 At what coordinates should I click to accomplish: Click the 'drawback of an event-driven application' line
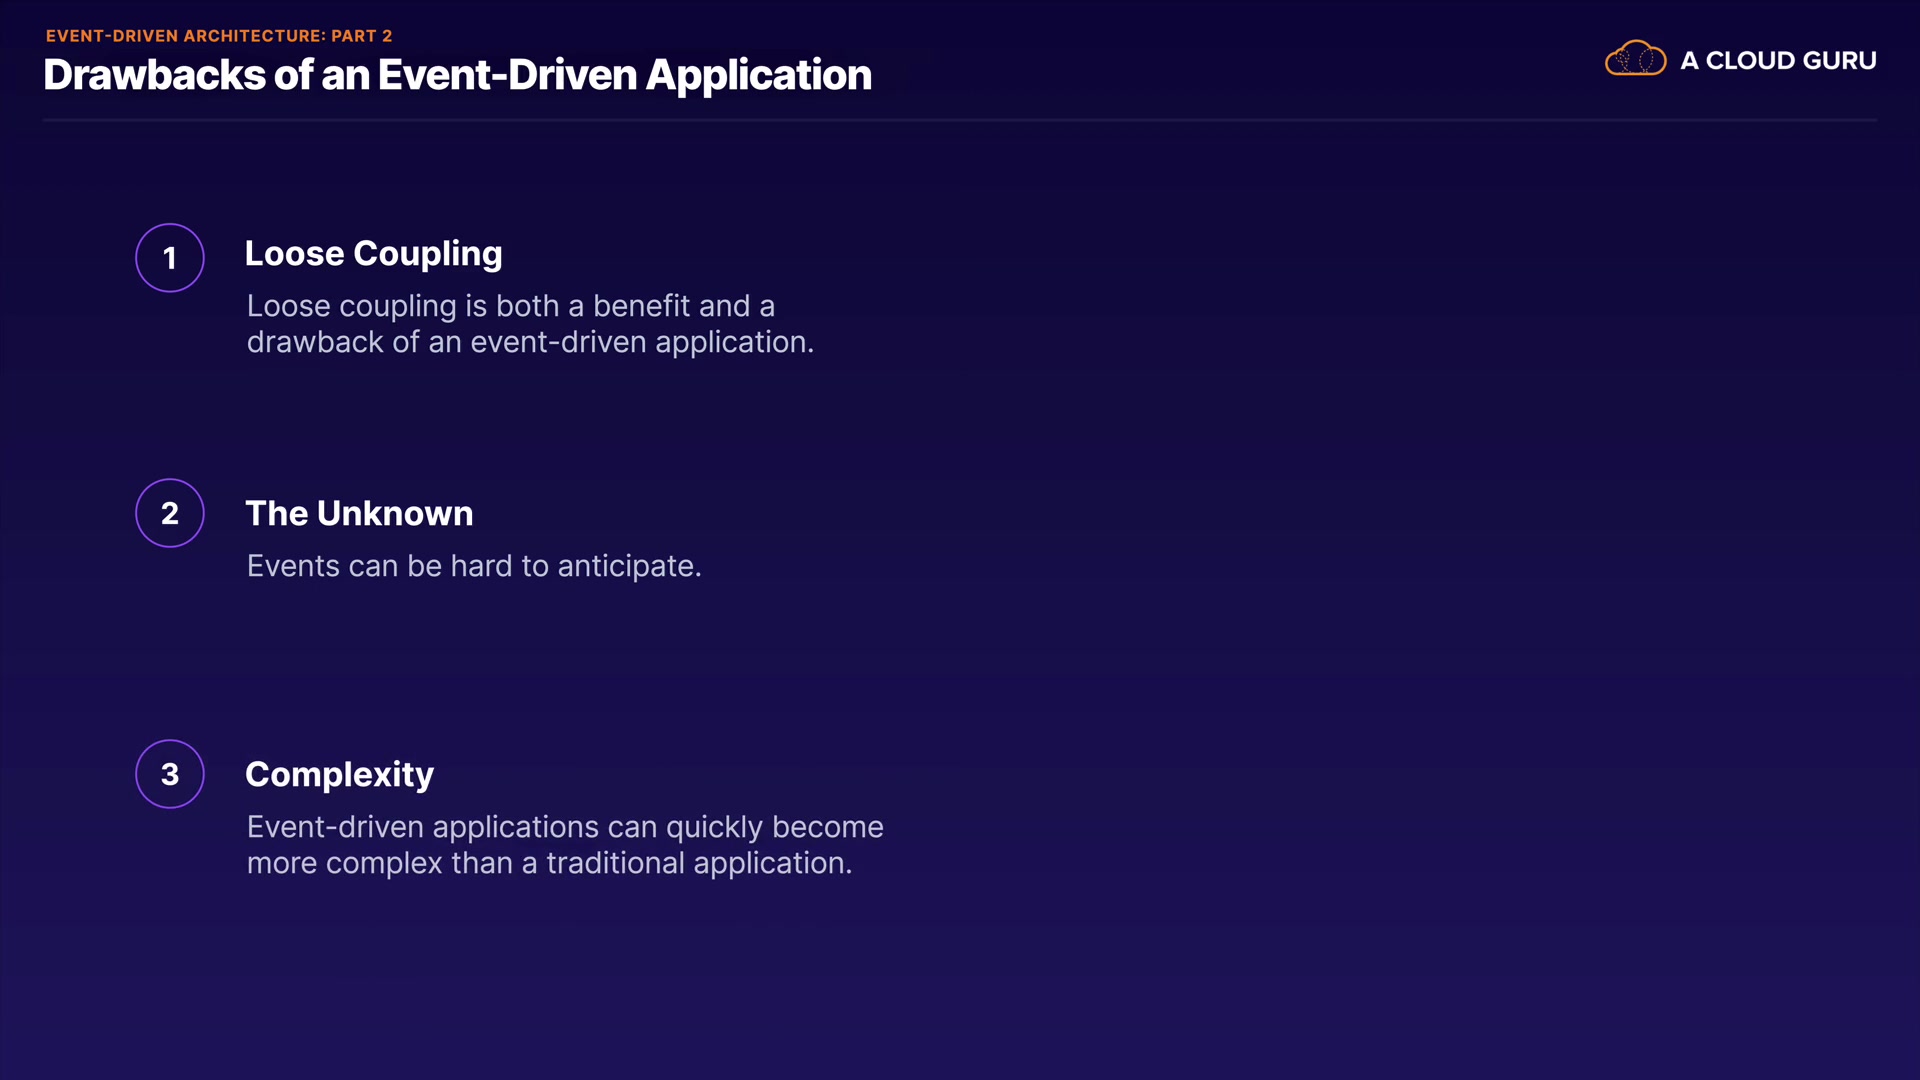tap(530, 342)
